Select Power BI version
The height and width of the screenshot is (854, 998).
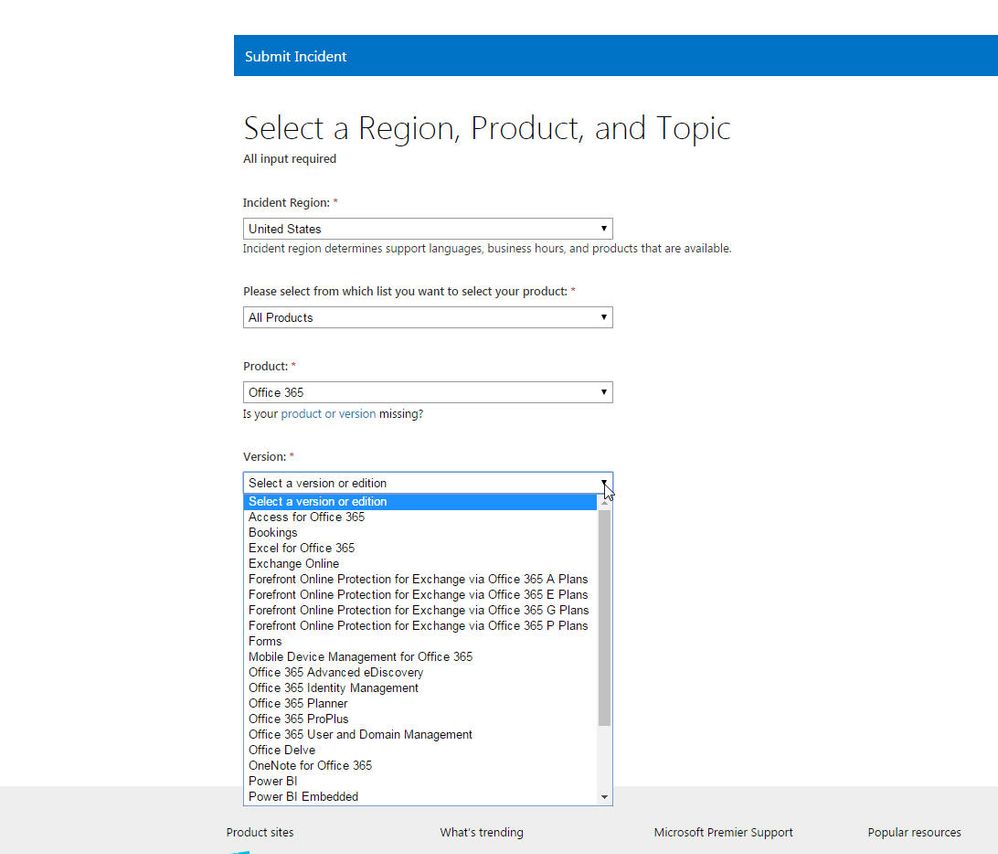tap(420, 781)
